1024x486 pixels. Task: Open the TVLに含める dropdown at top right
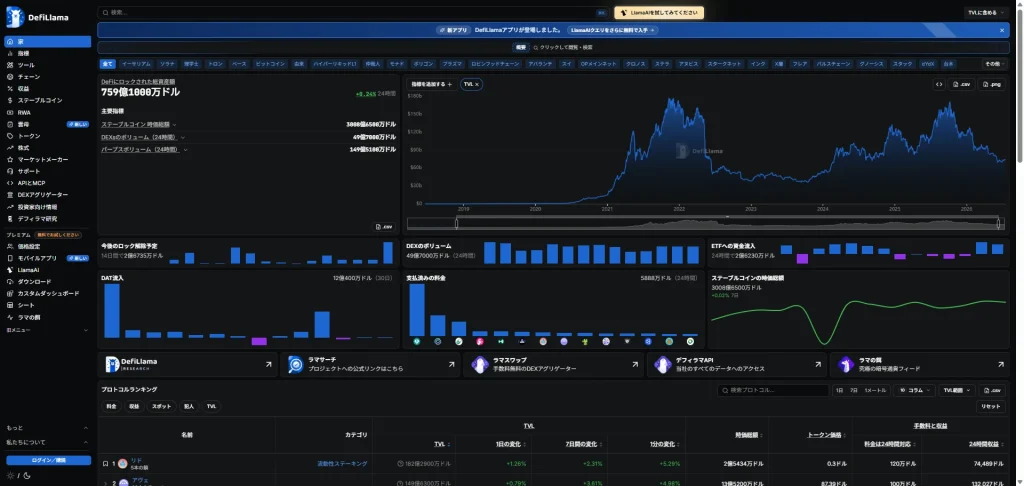click(985, 12)
